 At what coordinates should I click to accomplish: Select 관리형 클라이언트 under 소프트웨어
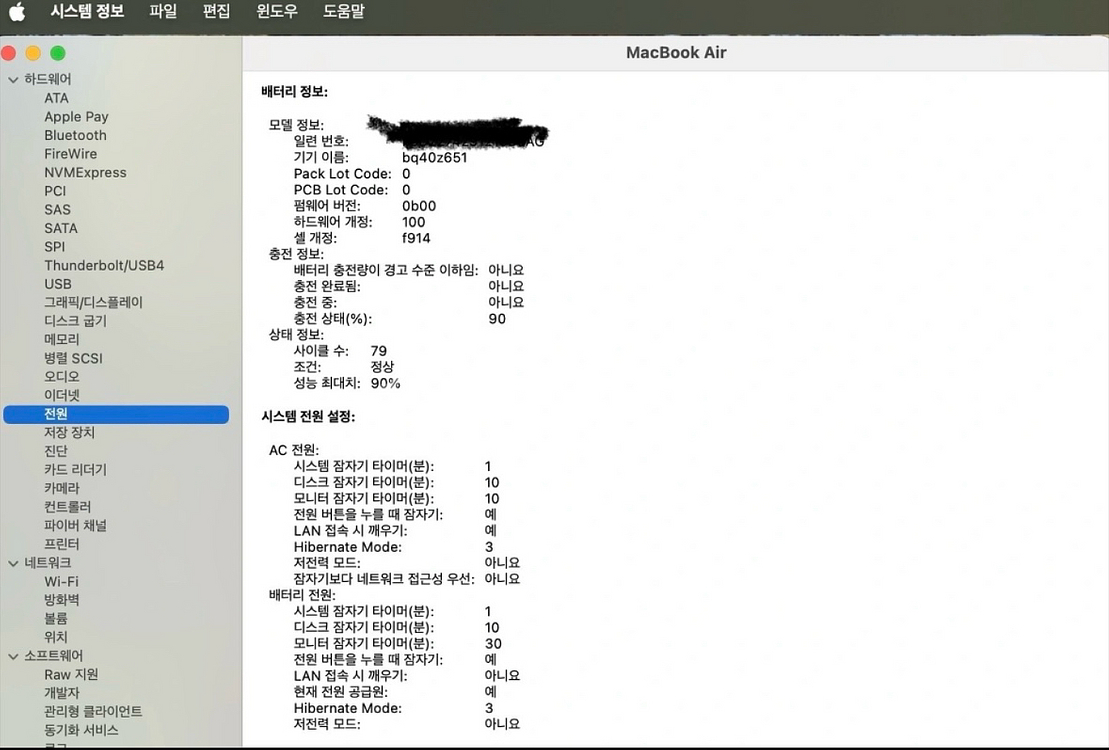[x=93, y=711]
